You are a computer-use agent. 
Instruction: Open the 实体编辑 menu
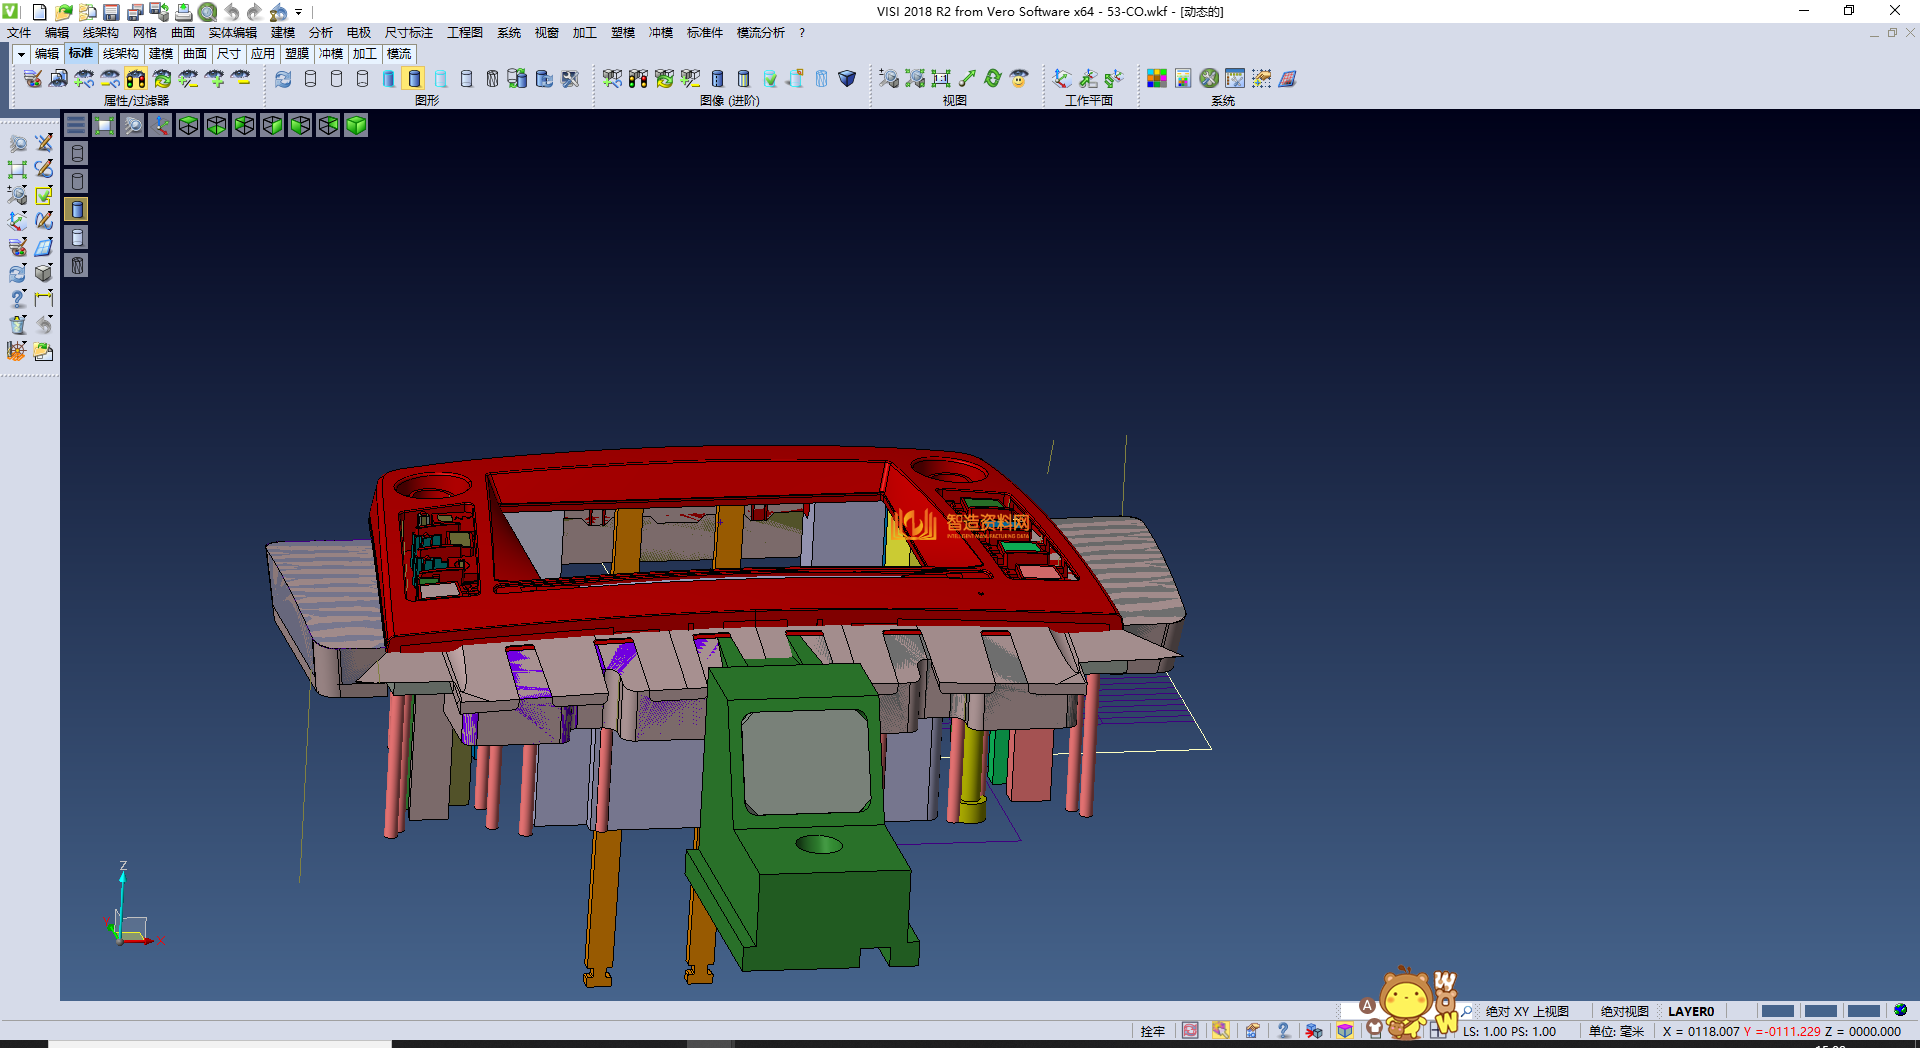click(232, 33)
